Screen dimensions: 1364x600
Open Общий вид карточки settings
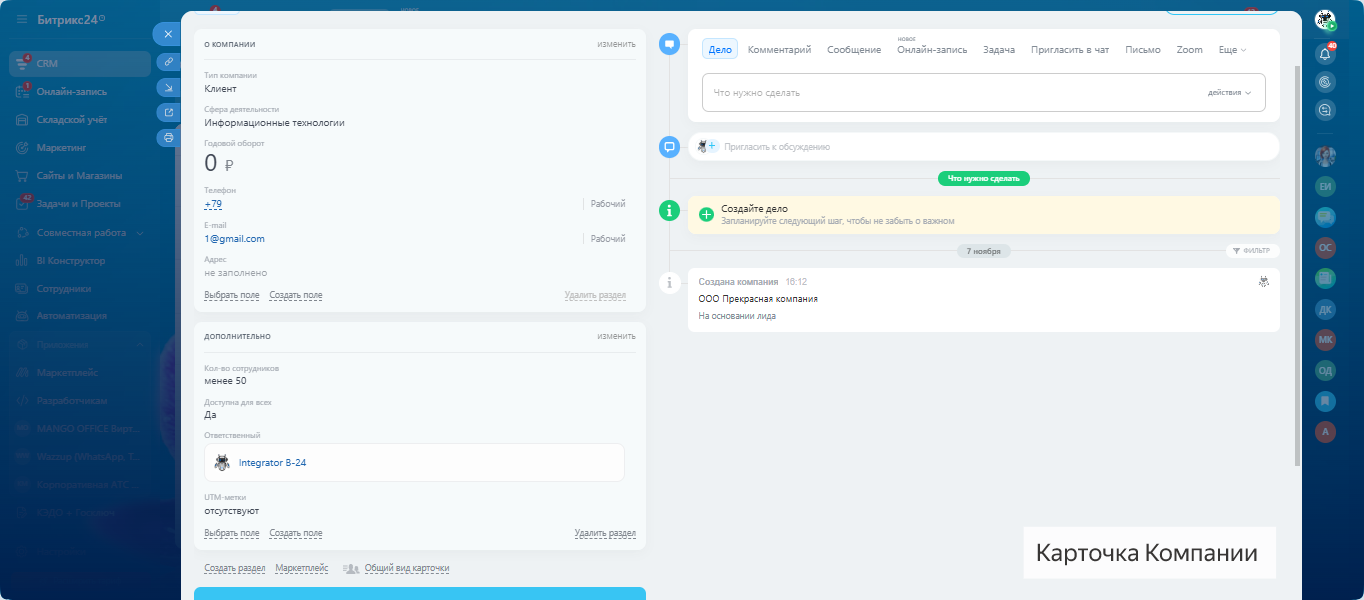tap(407, 568)
